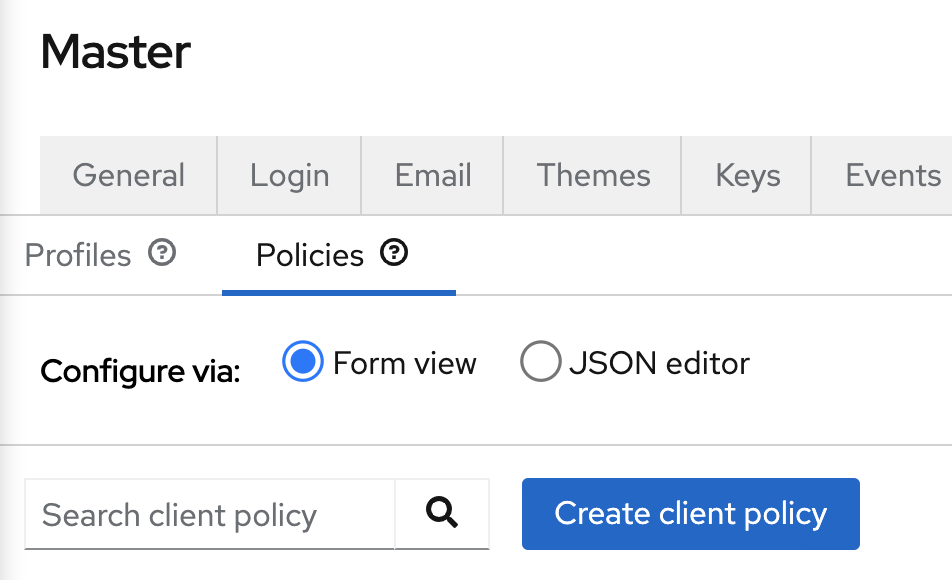Select the JSON editor radio button
Screen dimensions: 952x580
[x=540, y=361]
